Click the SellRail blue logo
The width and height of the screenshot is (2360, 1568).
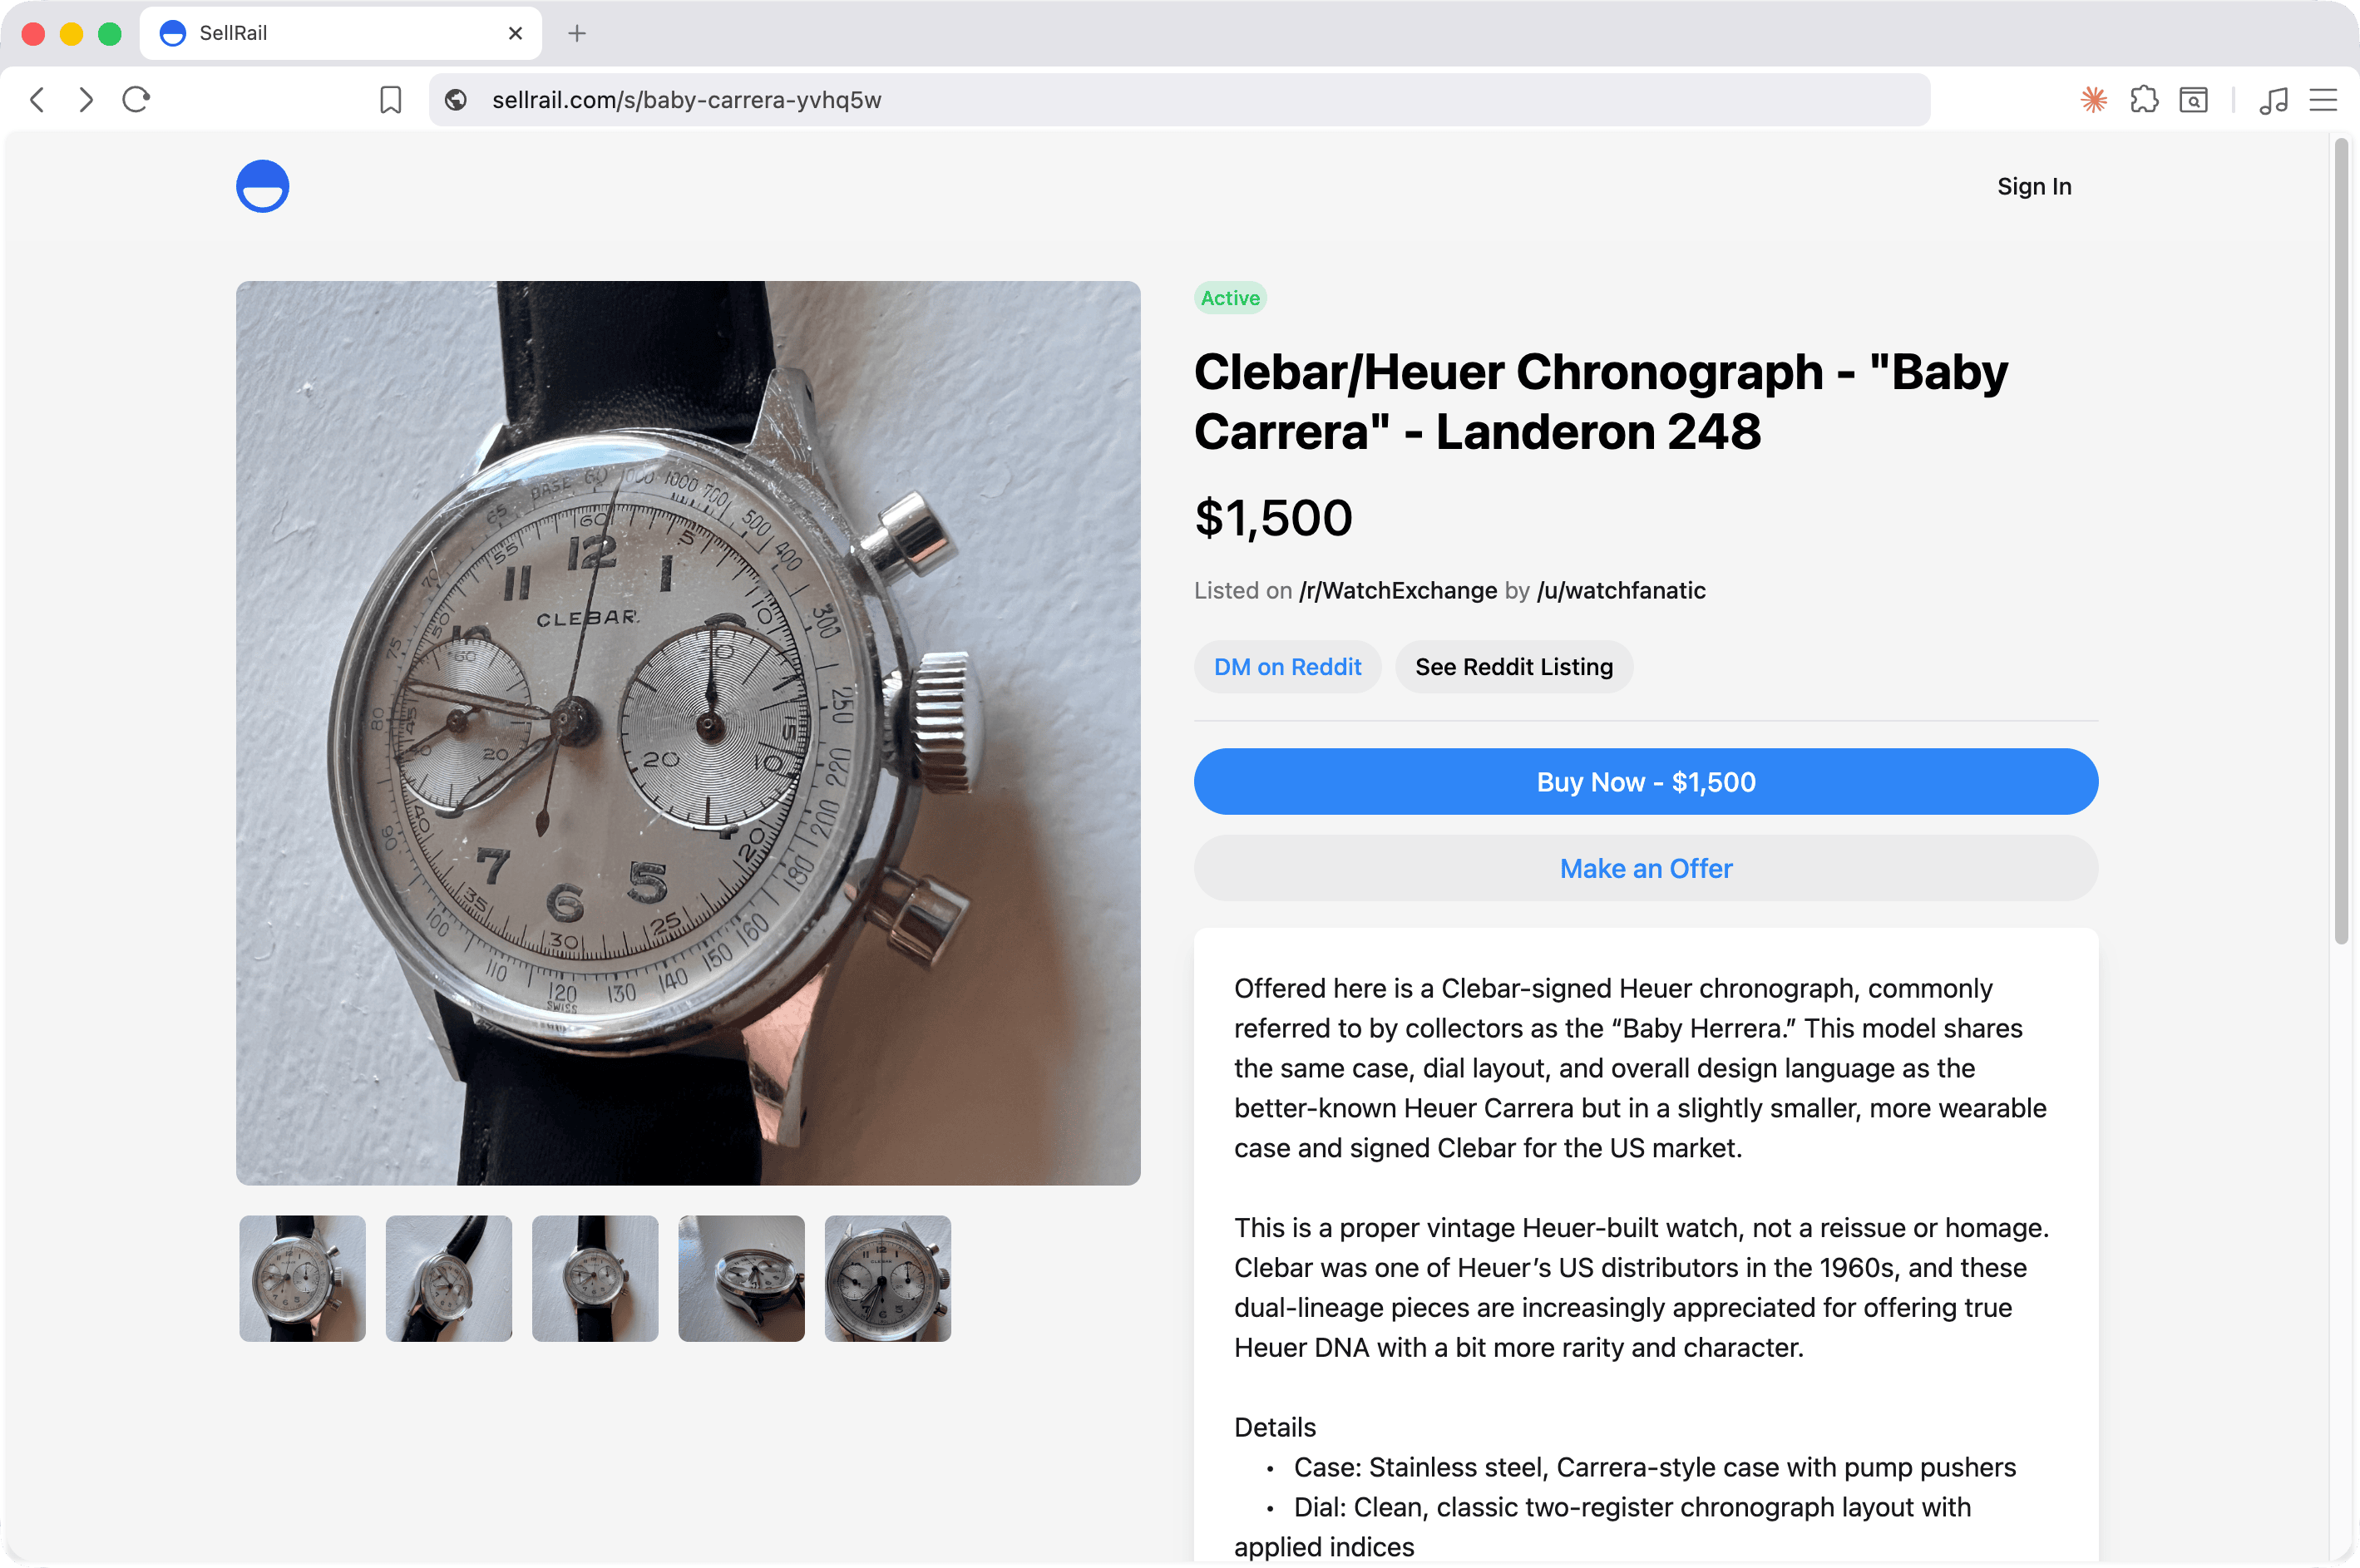point(263,186)
